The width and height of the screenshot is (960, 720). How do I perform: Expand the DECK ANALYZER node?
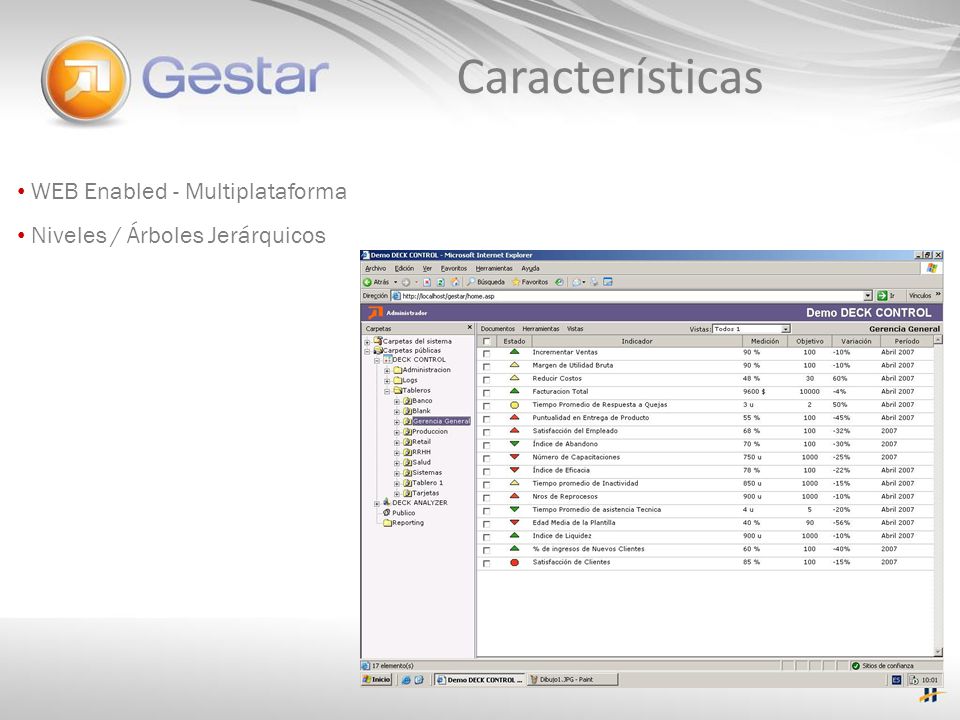coord(377,503)
